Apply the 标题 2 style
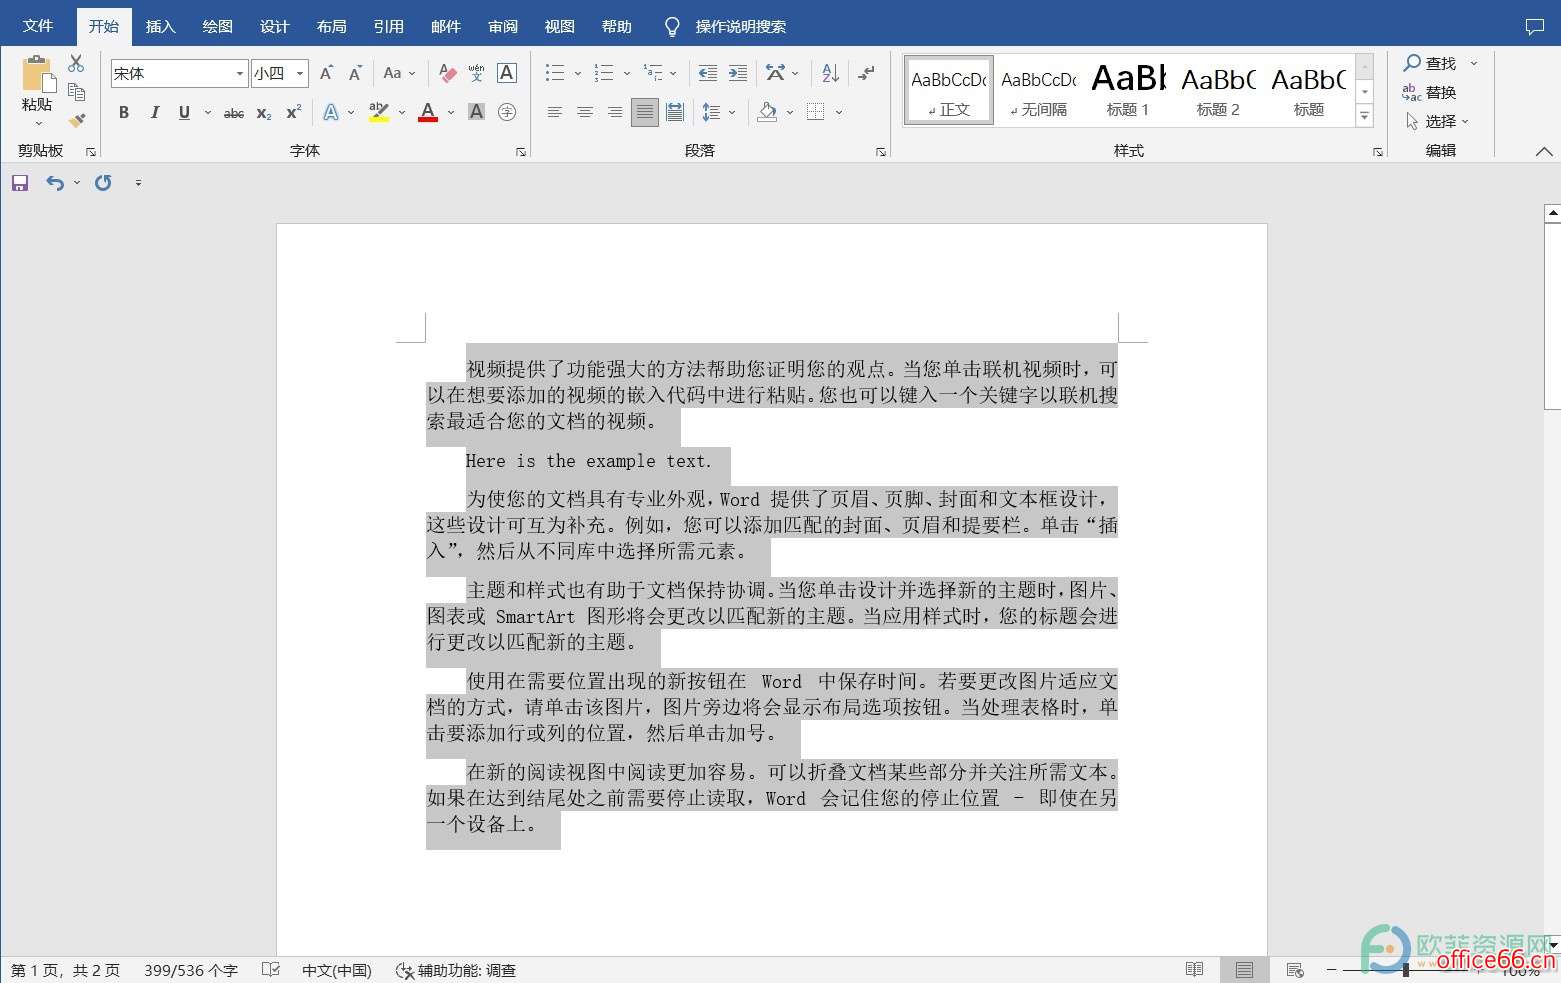 (1218, 90)
